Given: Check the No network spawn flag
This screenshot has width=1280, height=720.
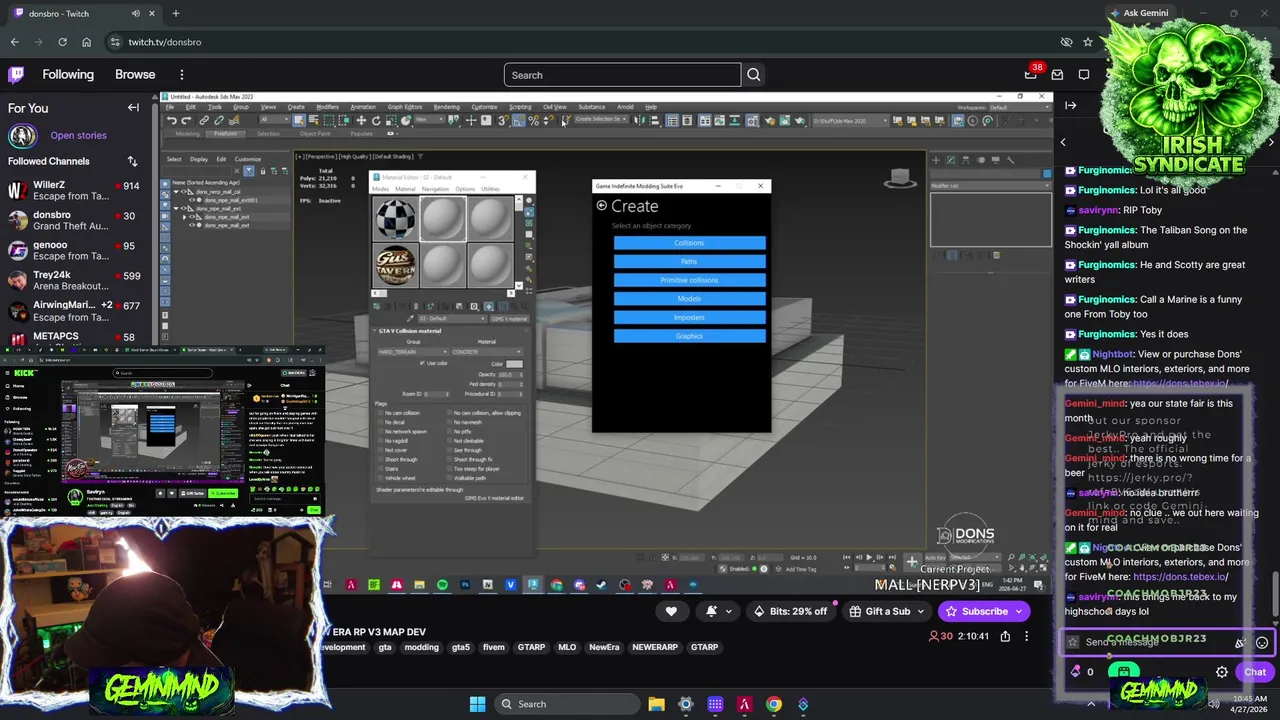Looking at the screenshot, I should point(380,431).
